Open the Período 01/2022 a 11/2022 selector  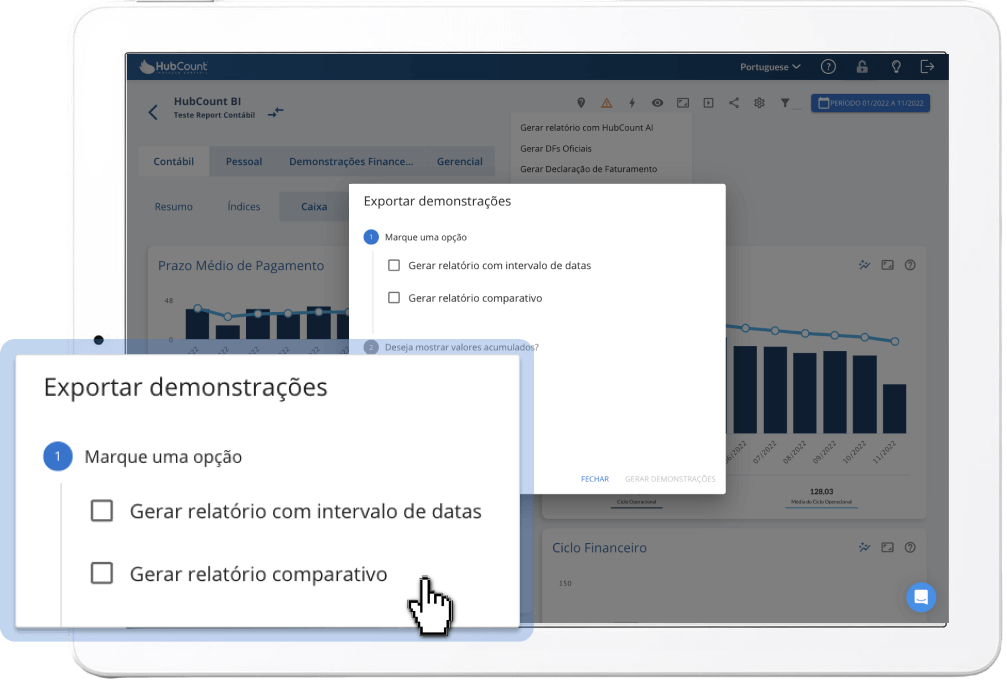[x=870, y=103]
